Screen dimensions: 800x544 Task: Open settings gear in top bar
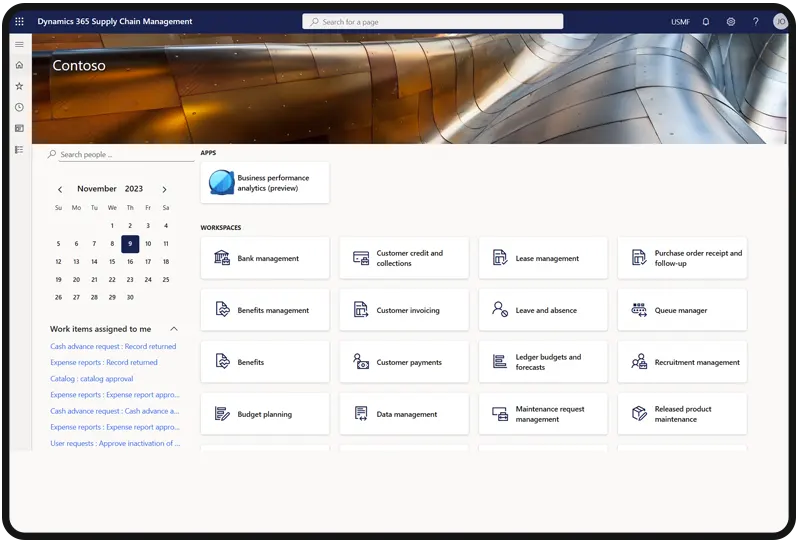tap(731, 21)
